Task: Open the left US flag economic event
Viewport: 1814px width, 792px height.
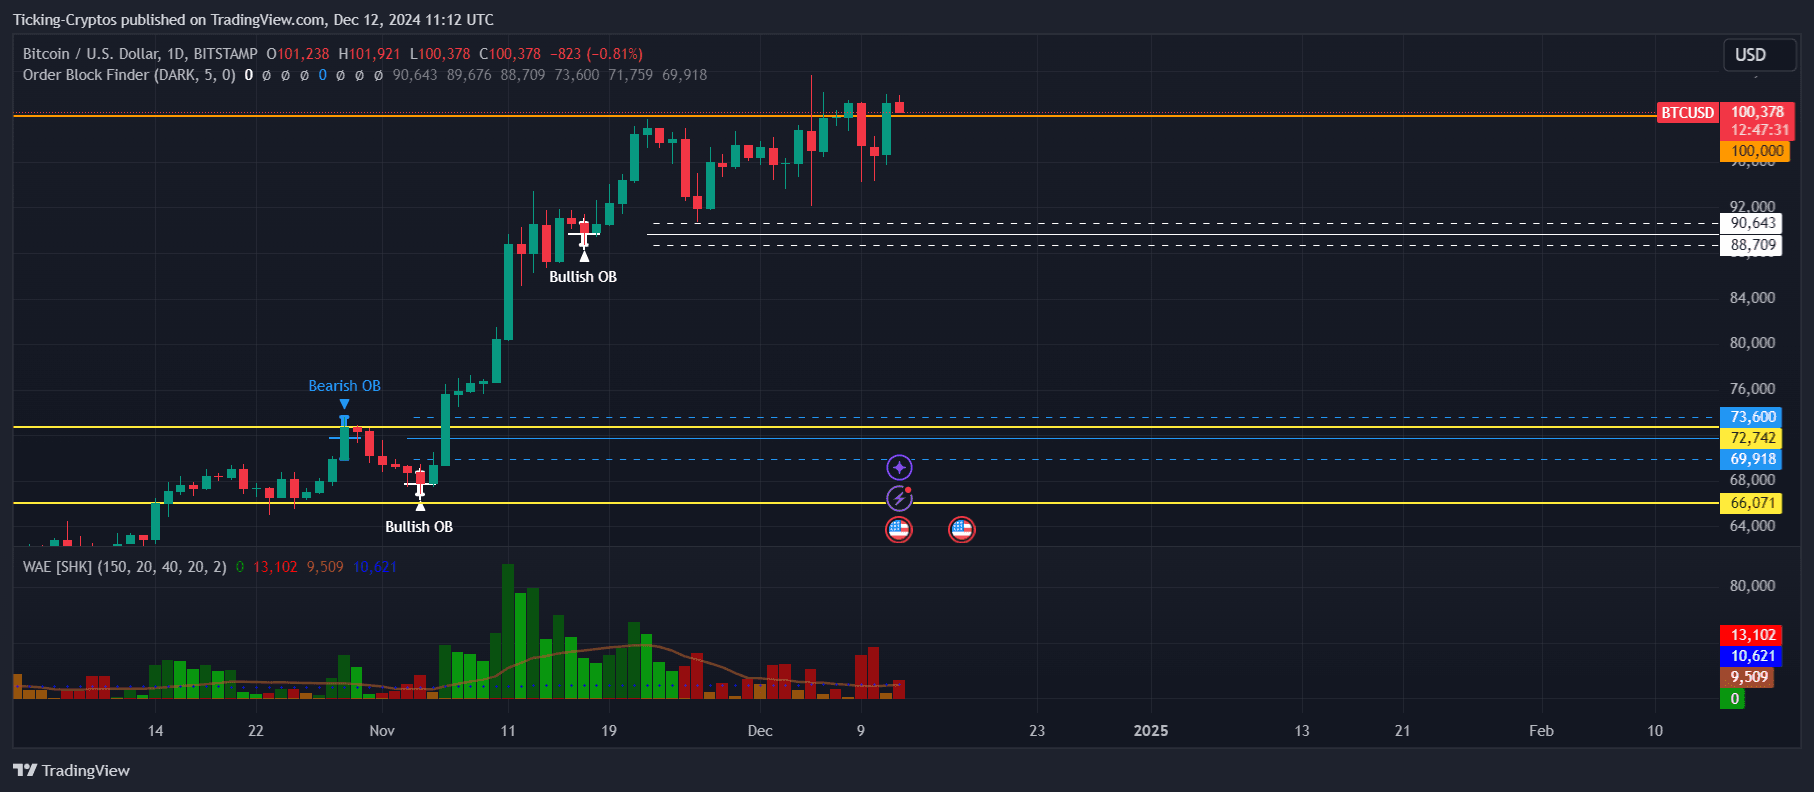Action: point(899,529)
